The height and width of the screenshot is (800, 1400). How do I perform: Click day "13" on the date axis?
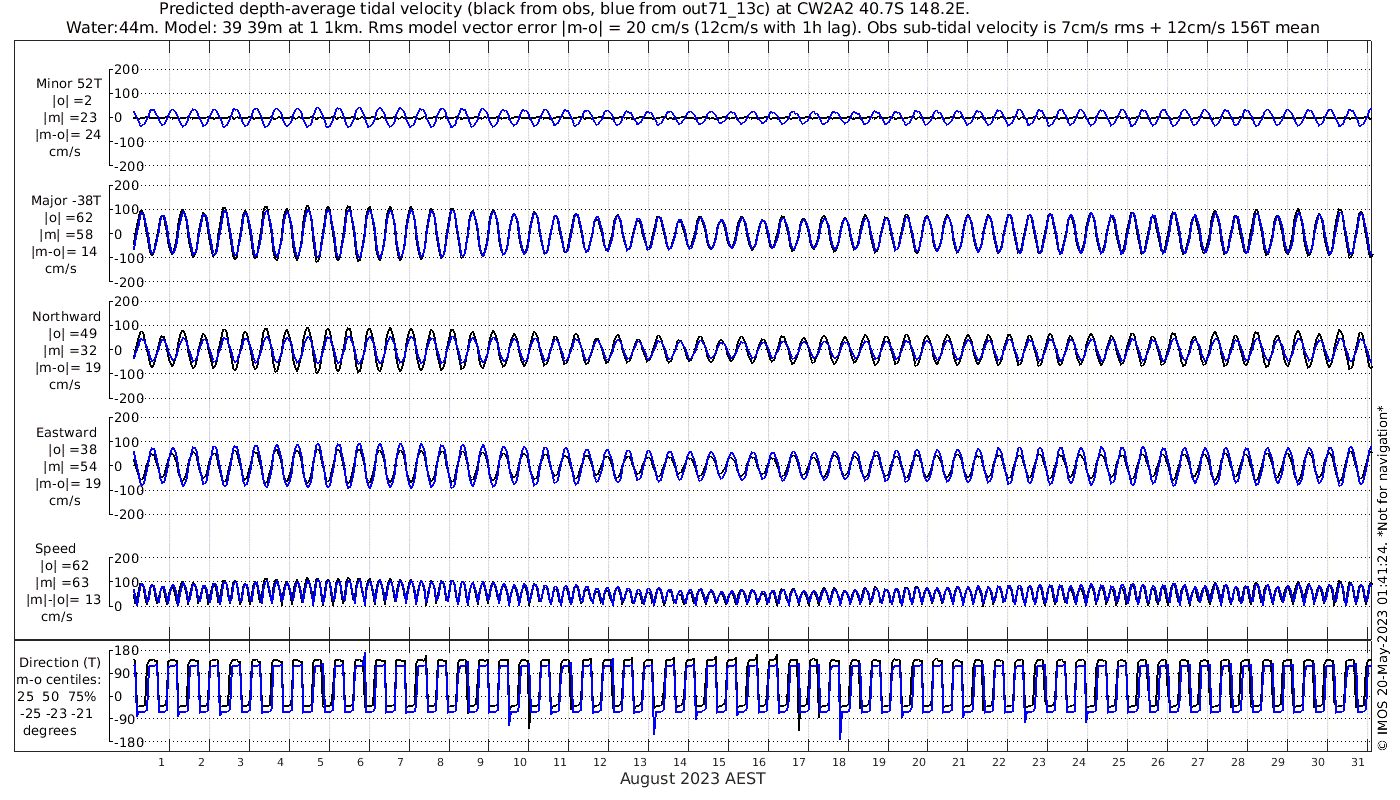[x=640, y=762]
